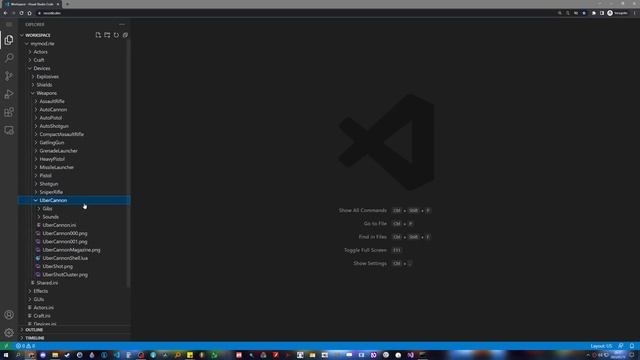
Task: Expand the Shields folder
Action: coord(74,85)
